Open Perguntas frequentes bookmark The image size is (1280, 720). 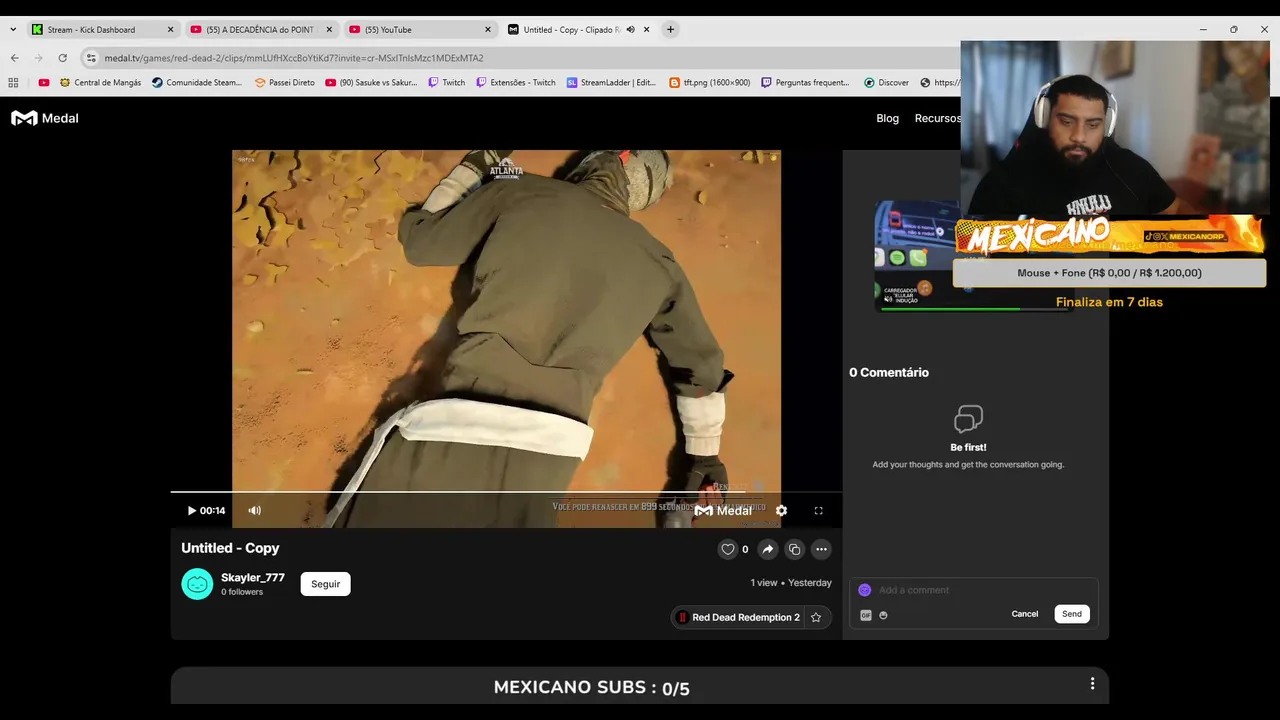[805, 83]
